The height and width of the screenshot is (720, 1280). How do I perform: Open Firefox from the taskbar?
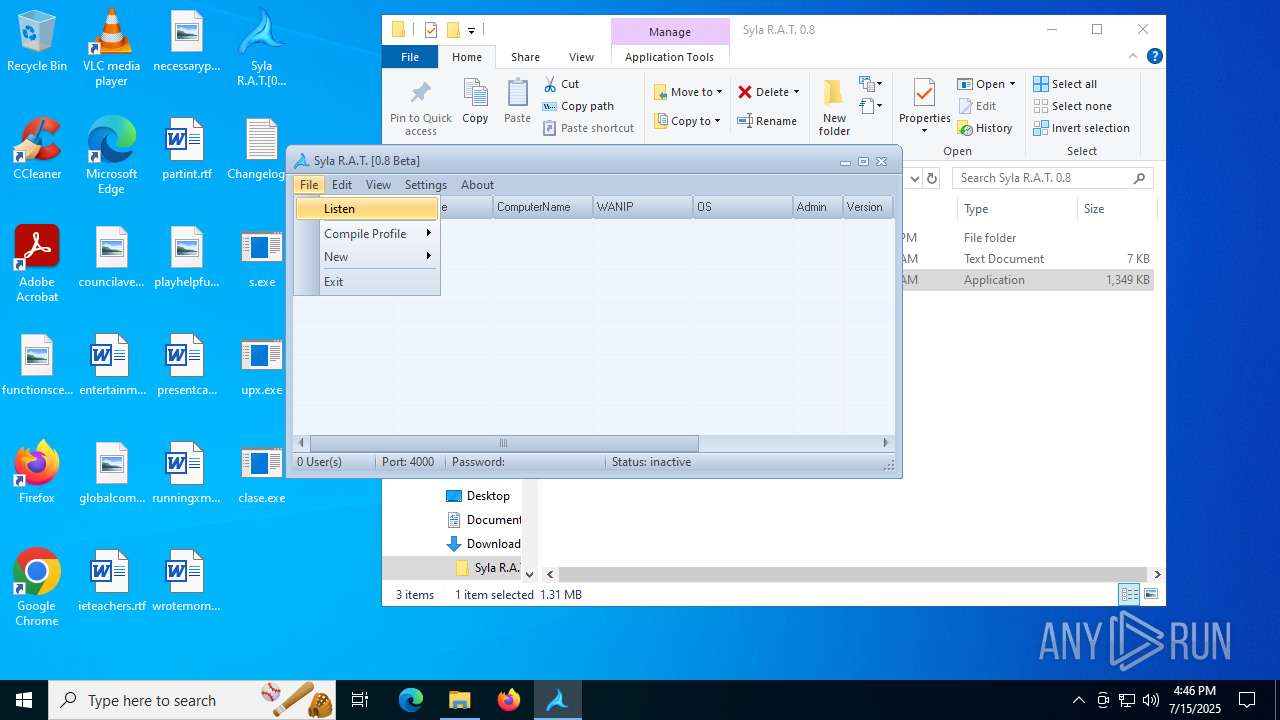click(x=508, y=700)
